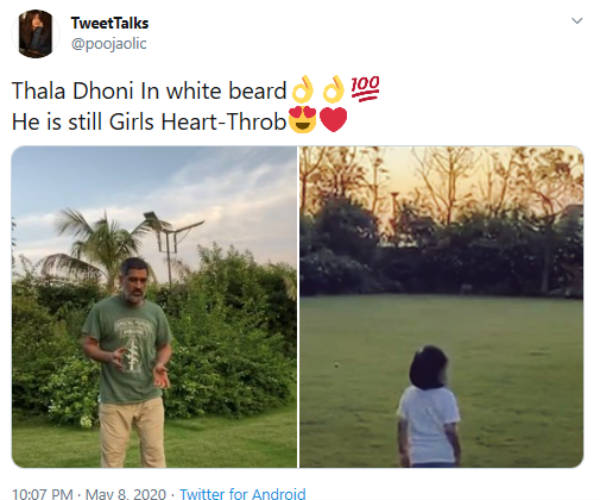The width and height of the screenshot is (600, 500).
Task: Click the red heart emoji
Action: click(x=333, y=120)
